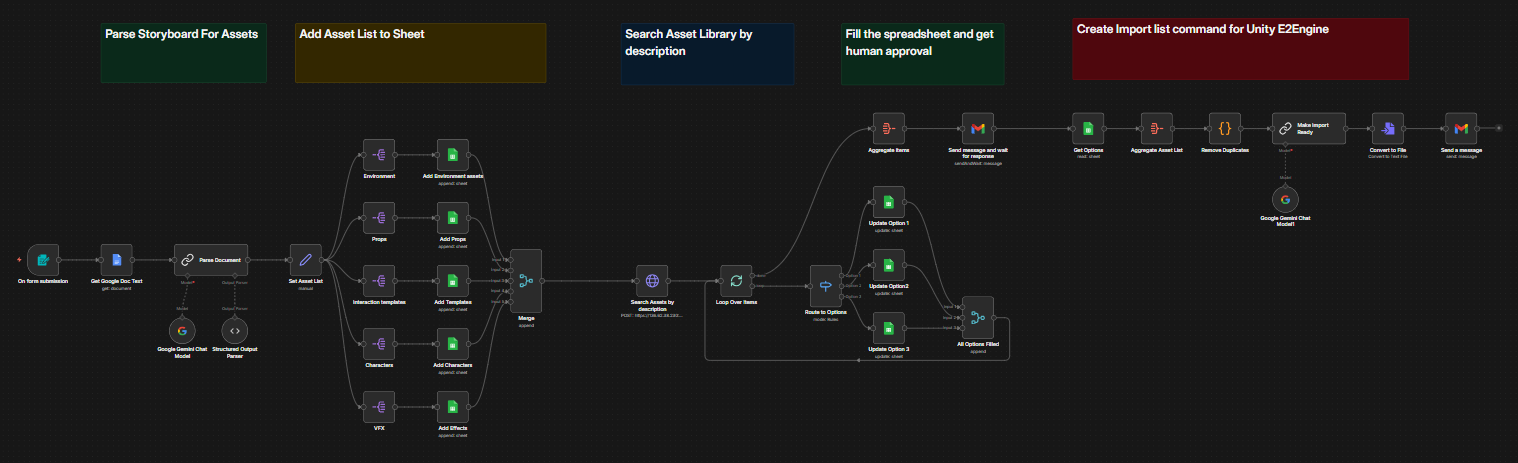Open the Set Asset List node
Image resolution: width=1518 pixels, height=463 pixels.
pos(306,259)
